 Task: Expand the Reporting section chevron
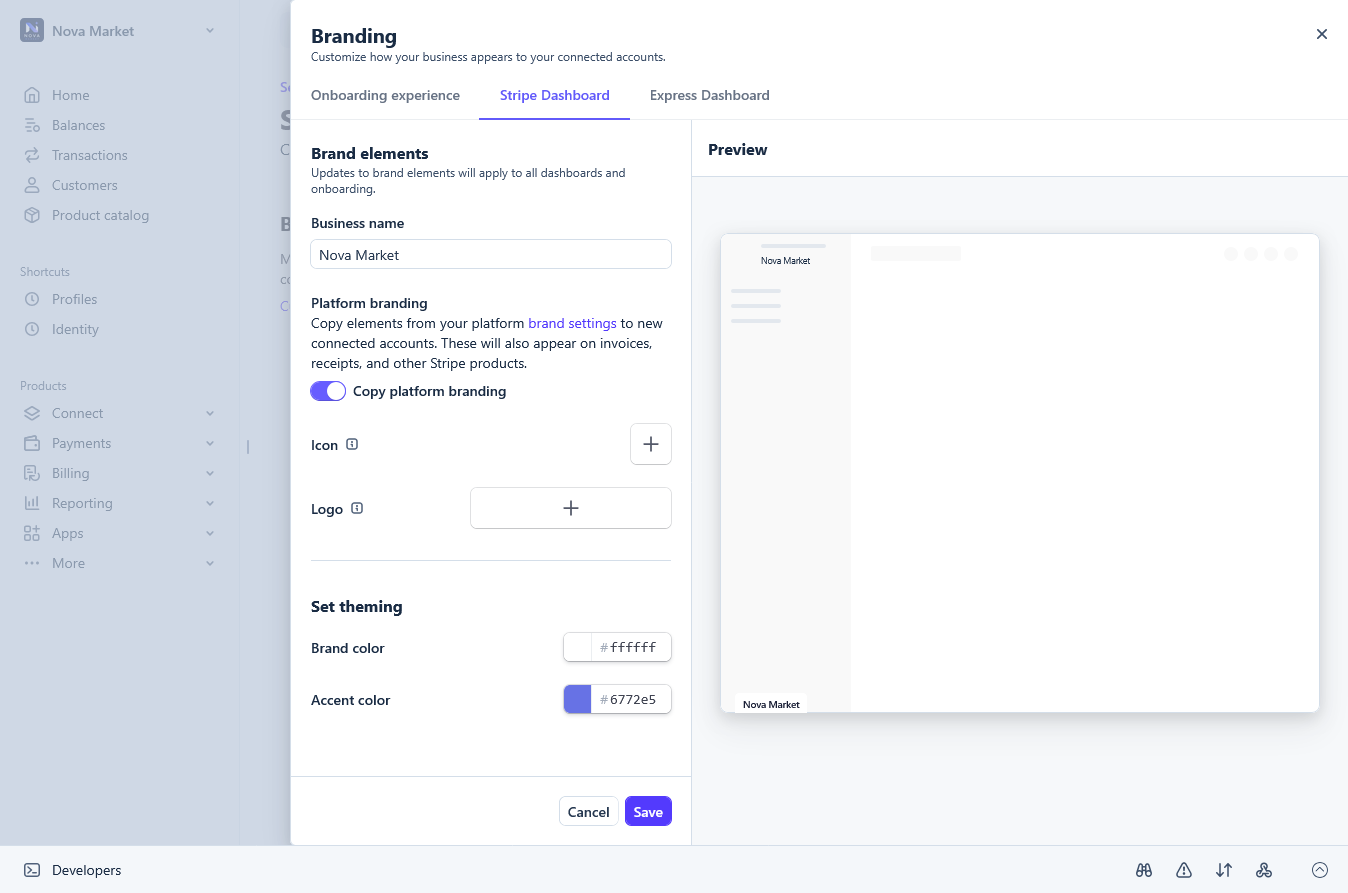click(x=210, y=503)
